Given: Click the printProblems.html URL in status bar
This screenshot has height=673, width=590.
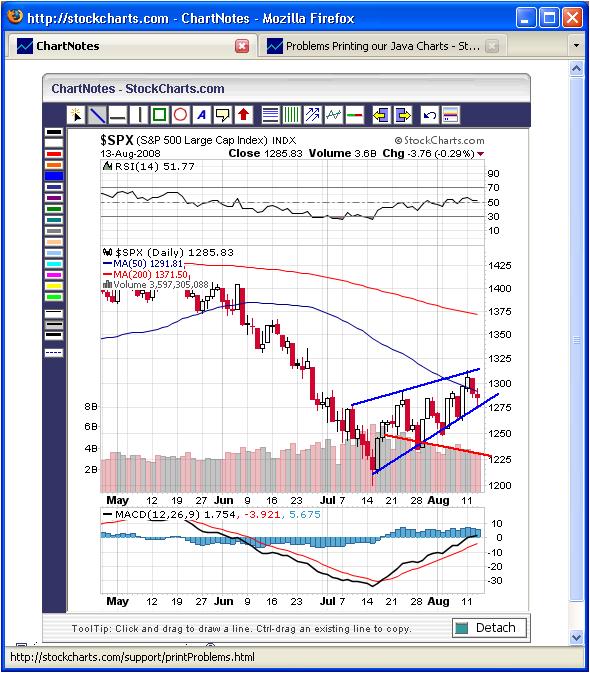Looking at the screenshot, I should 132,657.
